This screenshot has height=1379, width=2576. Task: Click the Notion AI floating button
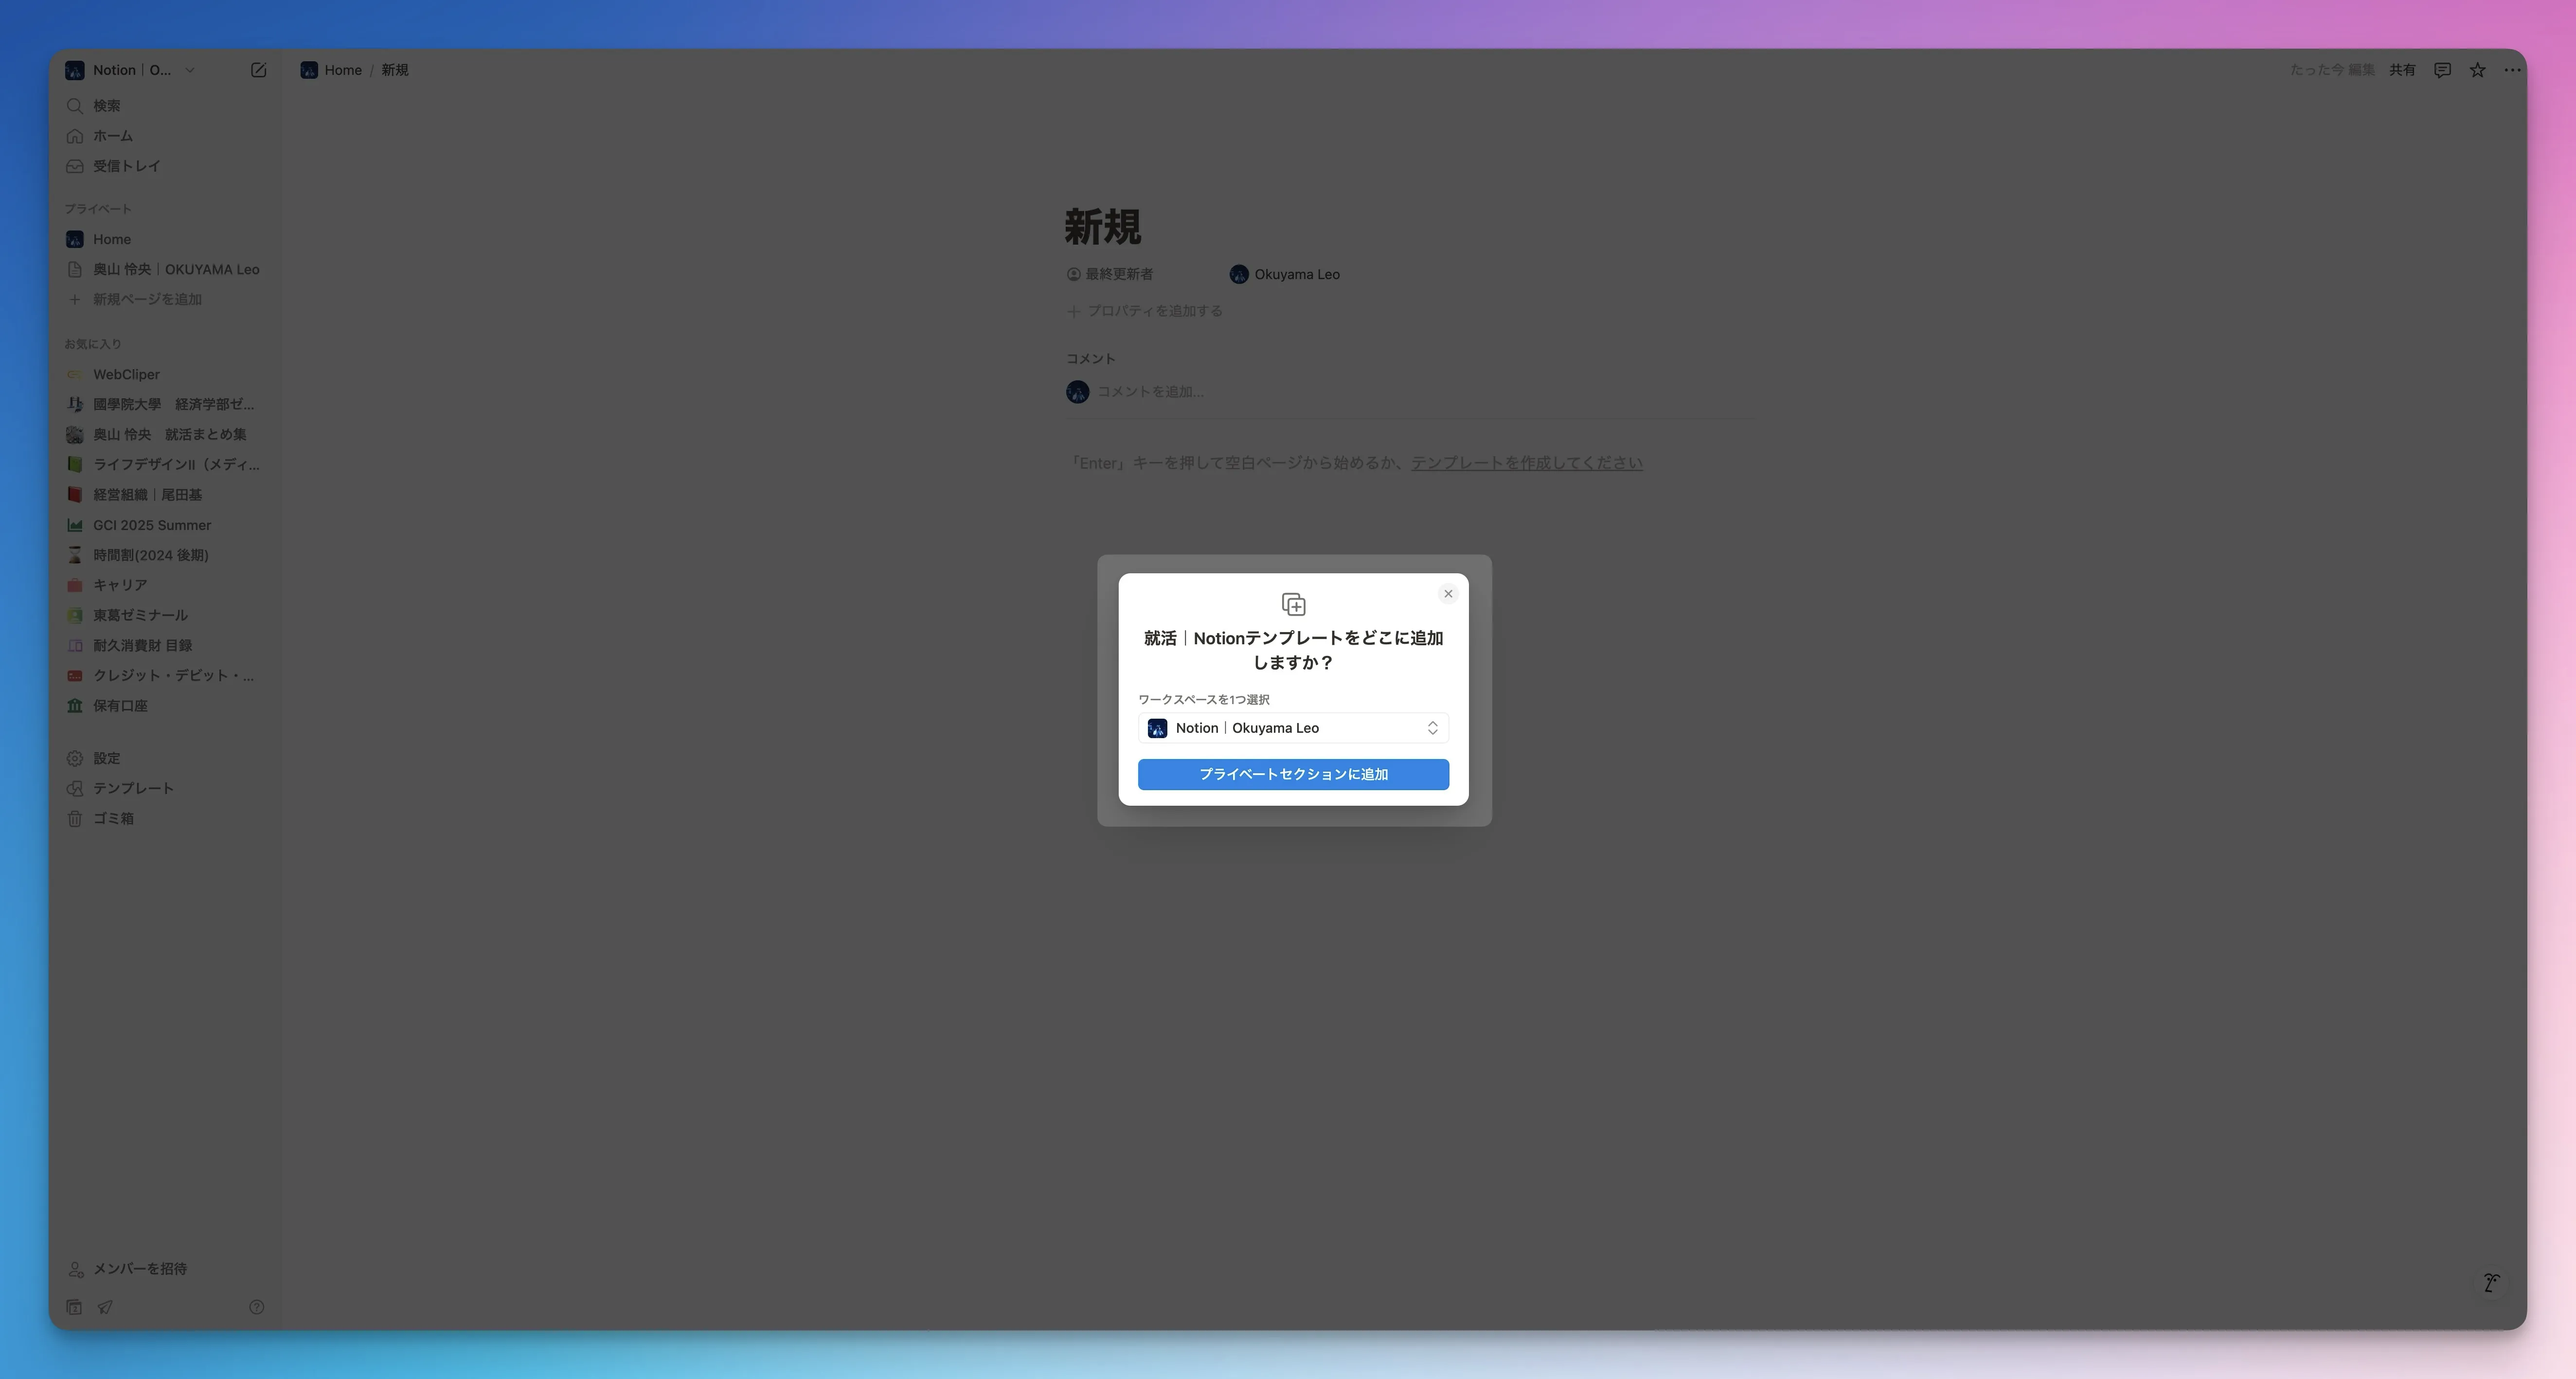pos(2491,1283)
